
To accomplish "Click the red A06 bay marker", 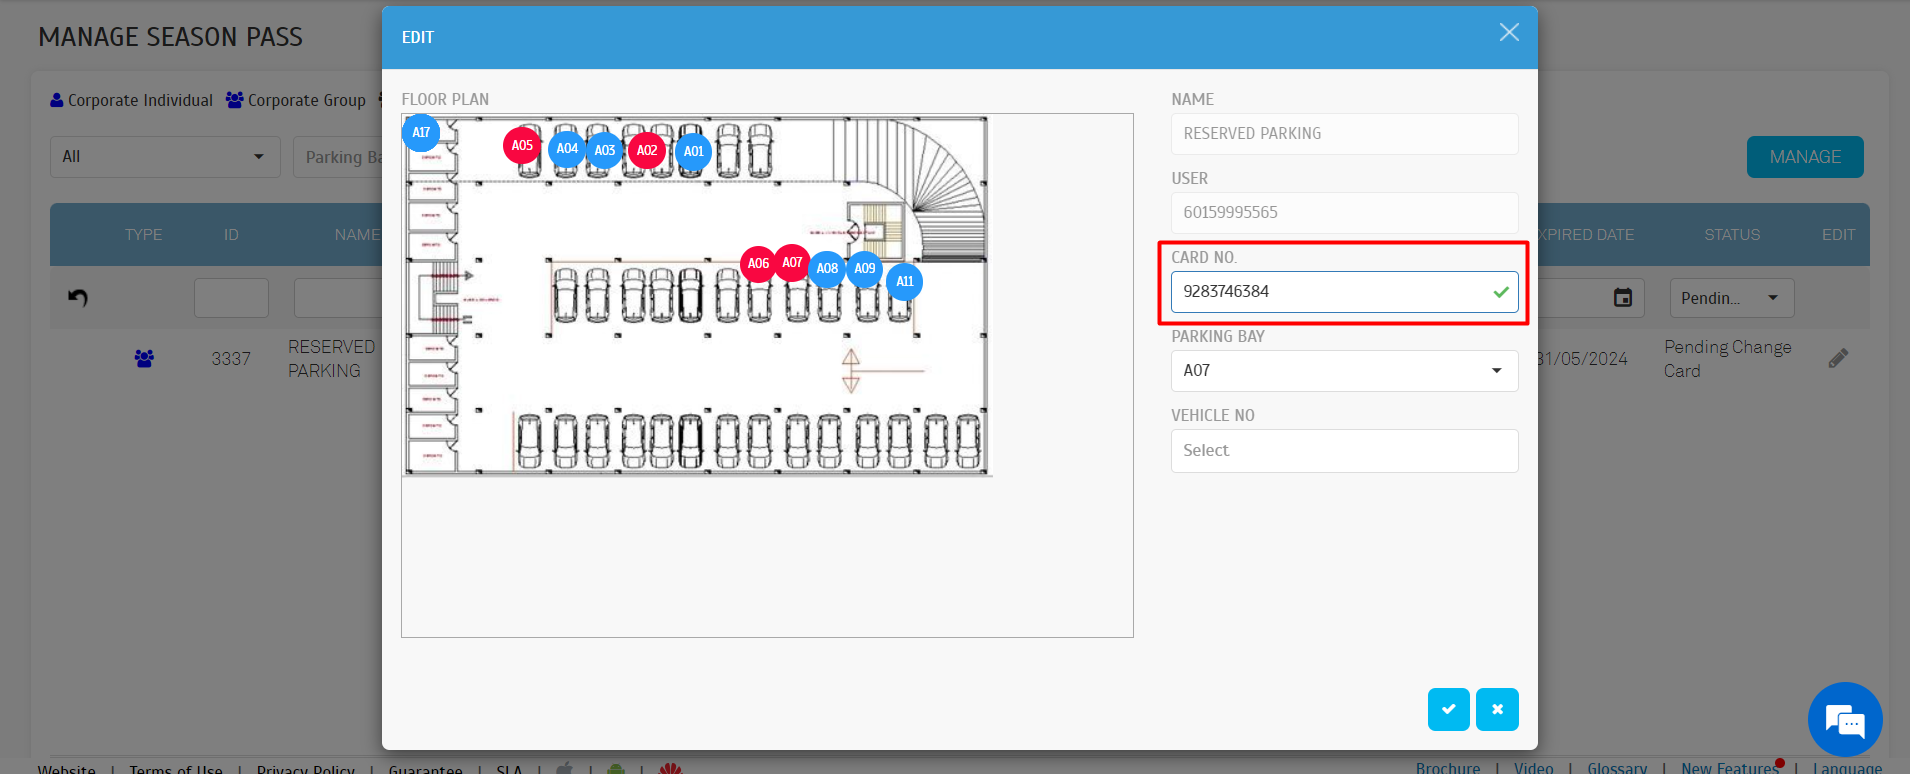I will pyautogui.click(x=757, y=264).
